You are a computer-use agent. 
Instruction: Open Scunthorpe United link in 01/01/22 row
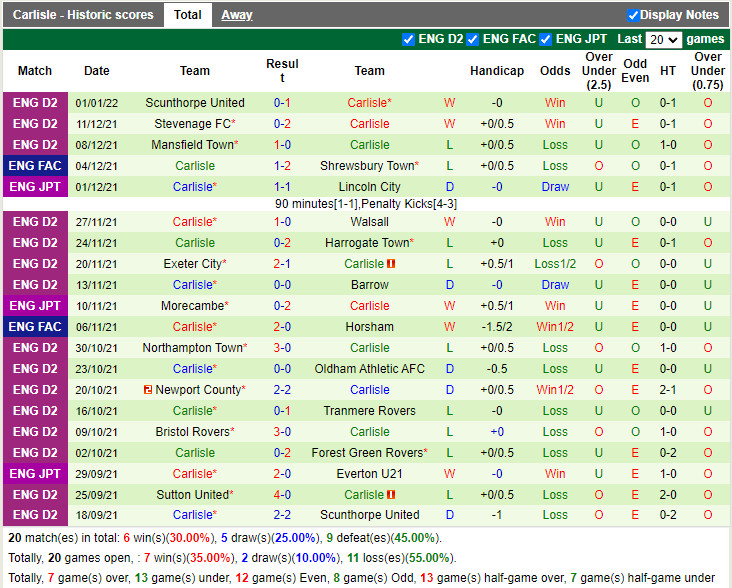pyautogui.click(x=195, y=103)
